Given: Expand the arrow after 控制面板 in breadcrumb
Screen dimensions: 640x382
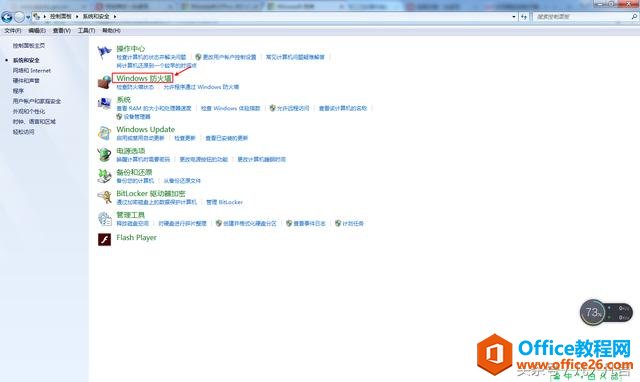Looking at the screenshot, I should (x=77, y=17).
